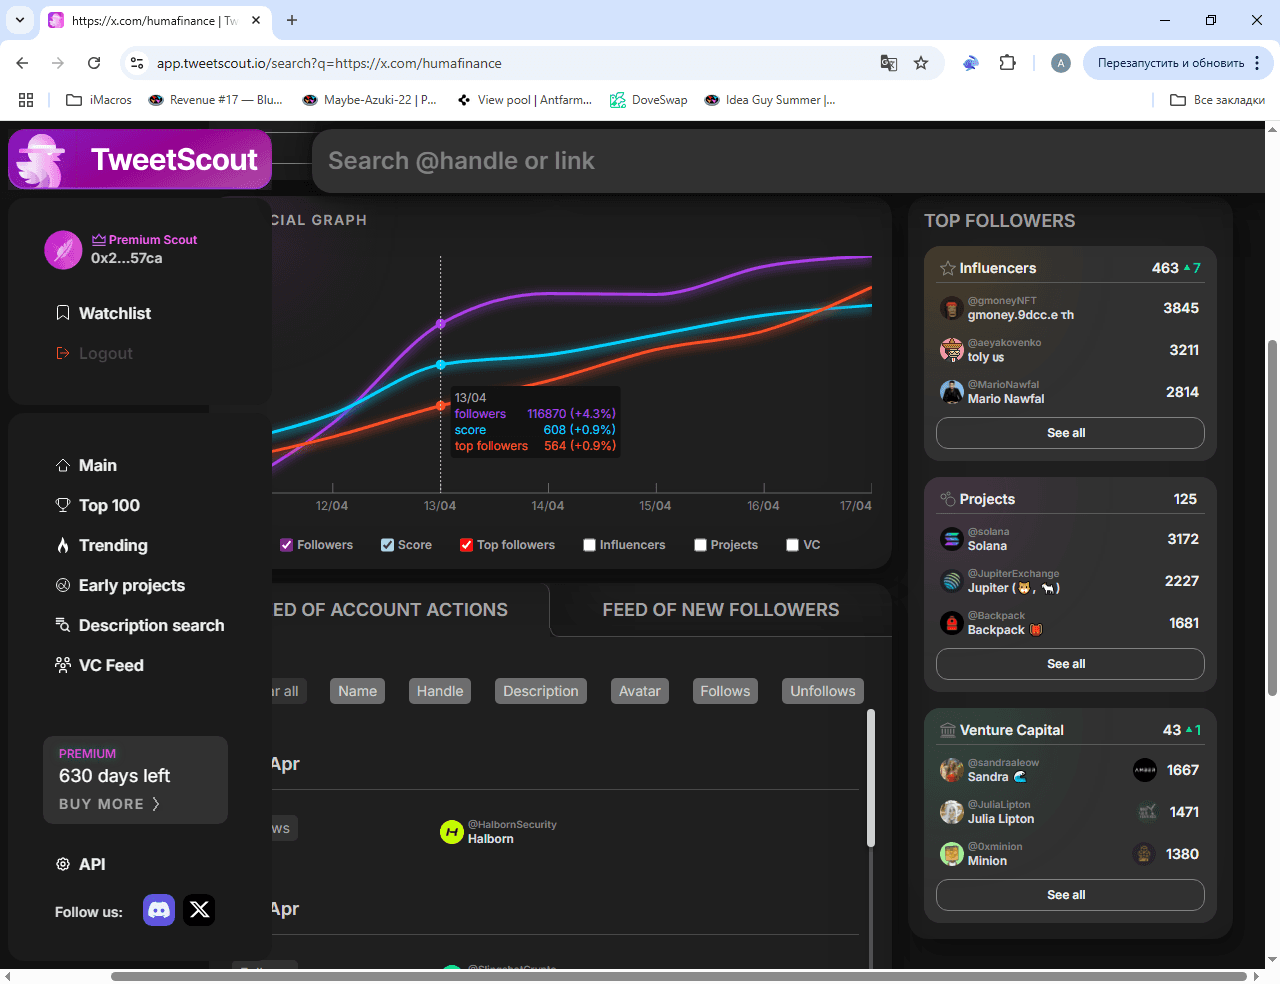Open the Chrome profile avatar
The image size is (1280, 984).
click(1061, 63)
